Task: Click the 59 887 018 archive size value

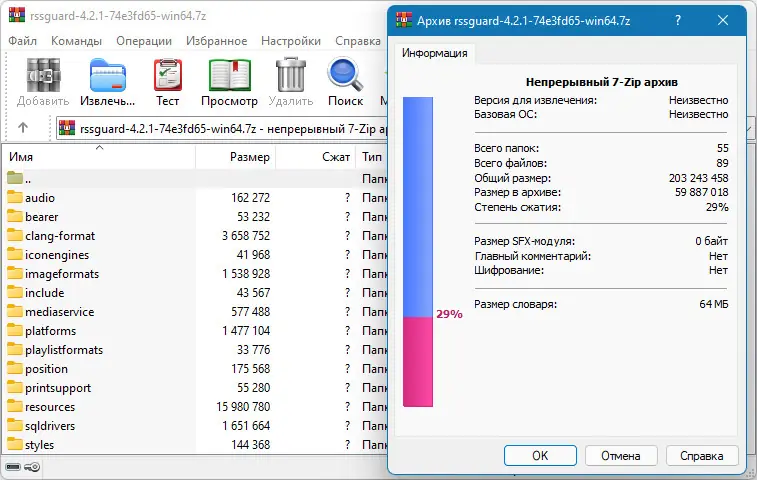Action: [701, 192]
